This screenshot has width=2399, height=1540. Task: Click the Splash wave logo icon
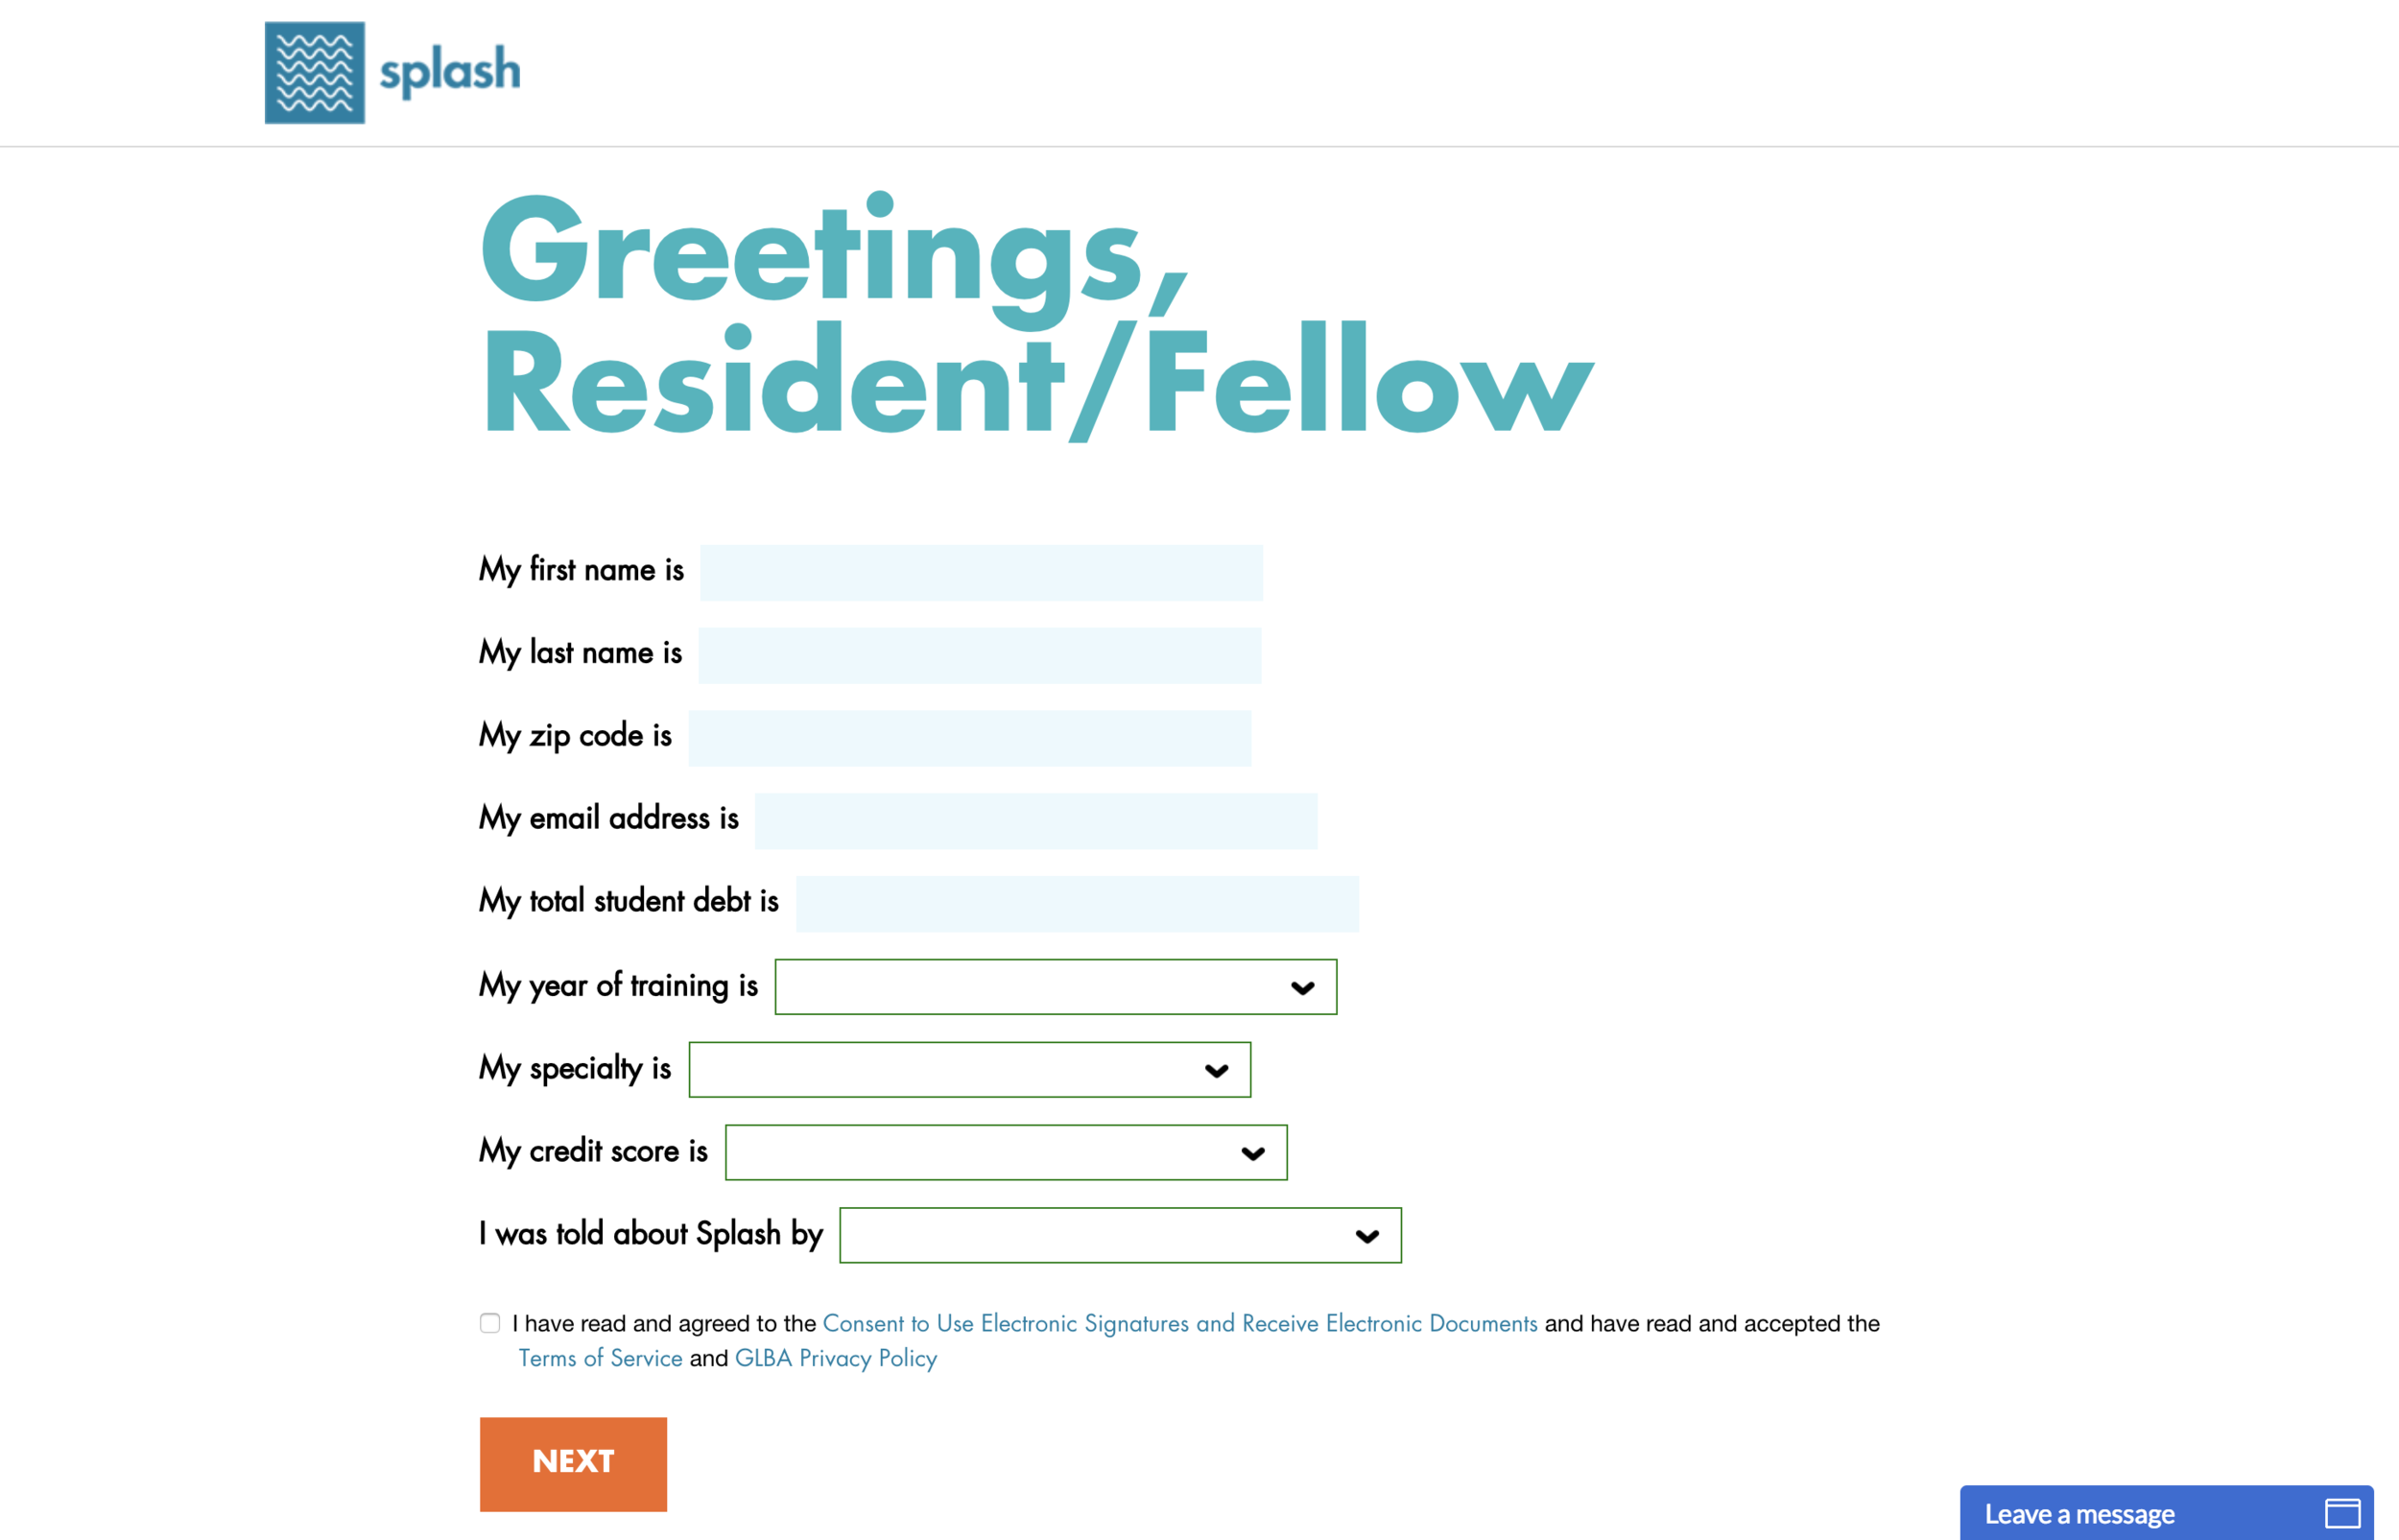click(x=314, y=72)
